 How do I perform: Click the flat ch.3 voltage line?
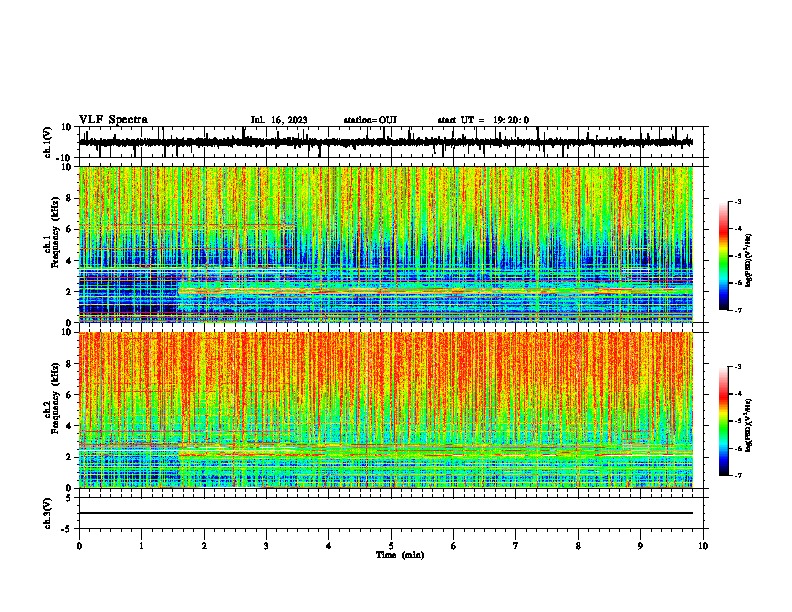[386, 513]
